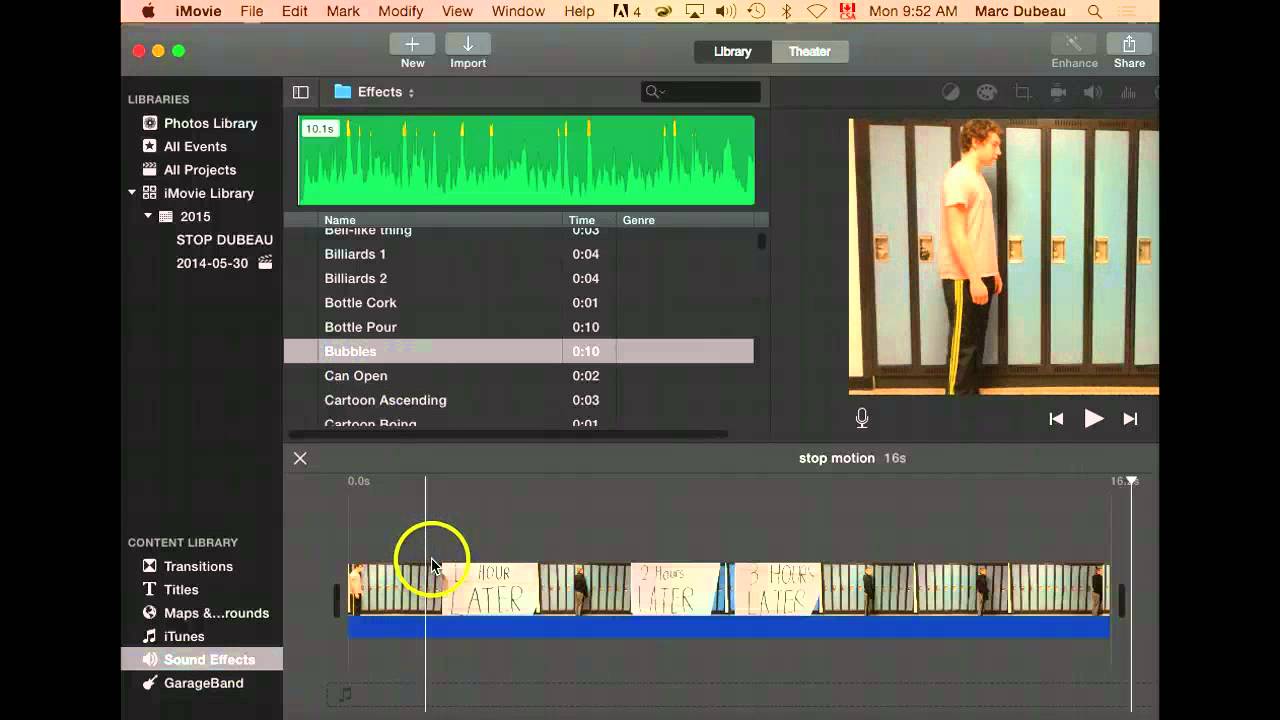The image size is (1280, 720).
Task: Click the voiceover microphone icon
Action: click(x=862, y=419)
